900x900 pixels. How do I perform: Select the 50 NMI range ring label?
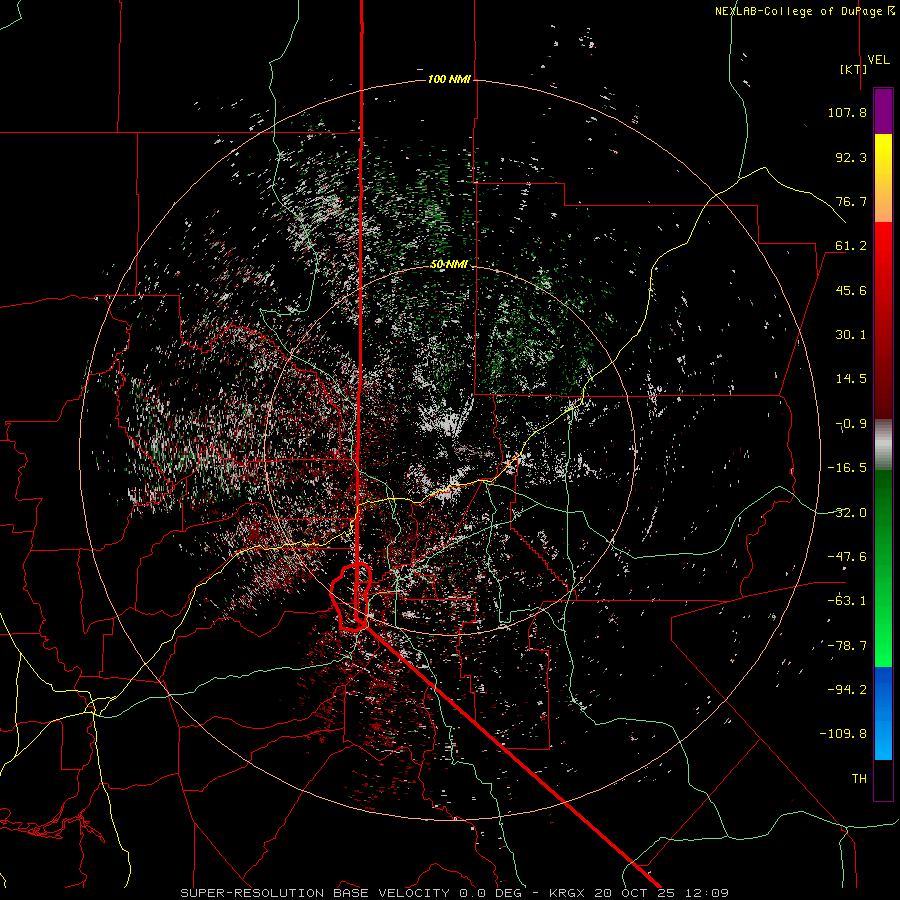tap(449, 264)
